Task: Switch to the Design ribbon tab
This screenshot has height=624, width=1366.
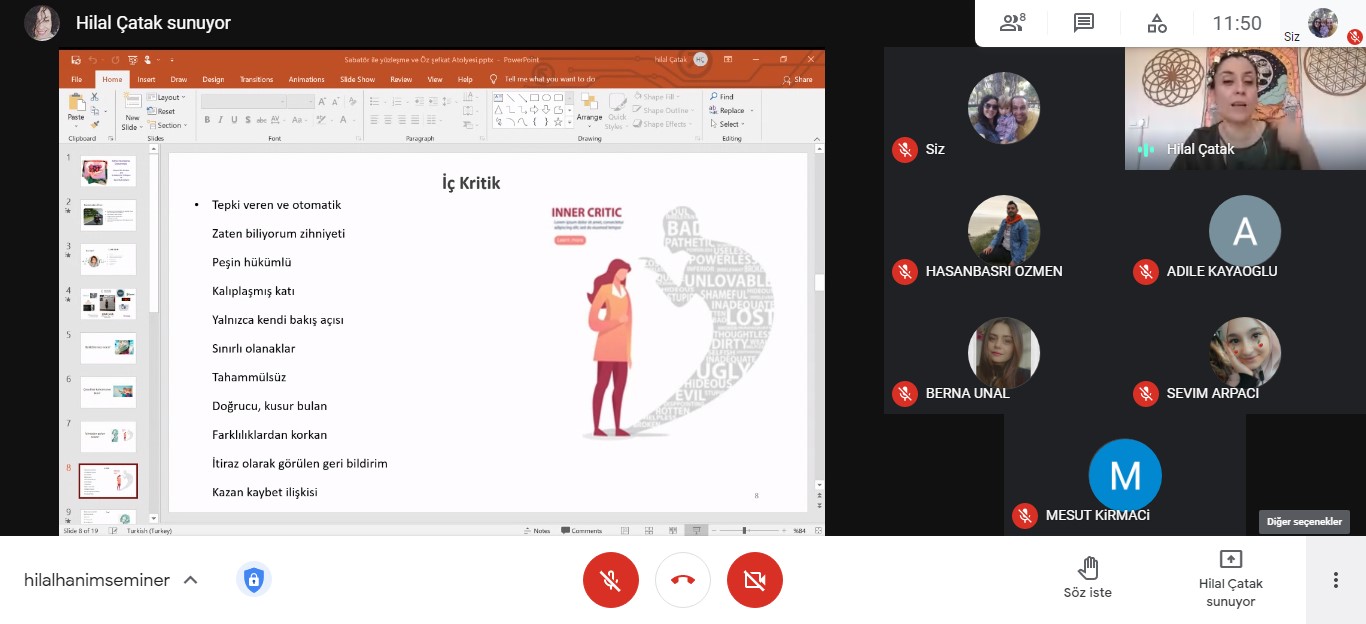Action: click(x=213, y=79)
